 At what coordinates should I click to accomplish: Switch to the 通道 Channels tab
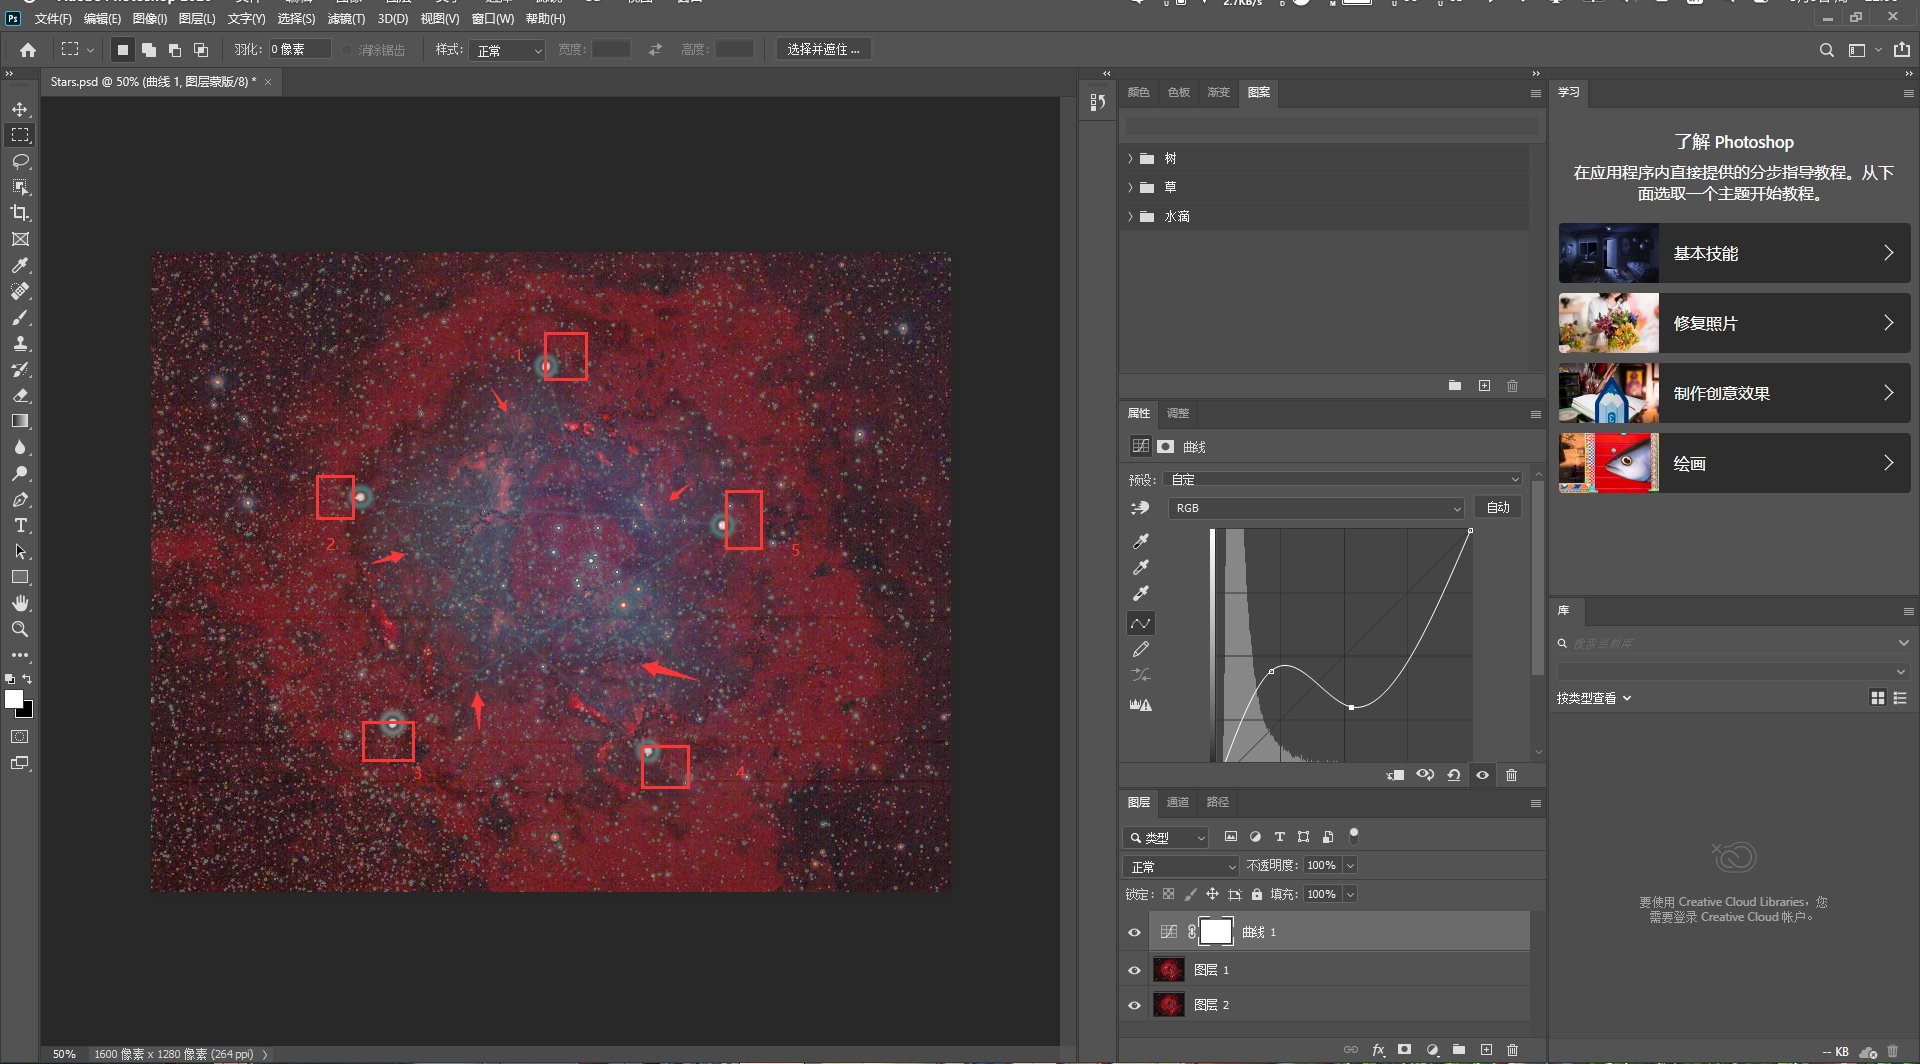1178,802
